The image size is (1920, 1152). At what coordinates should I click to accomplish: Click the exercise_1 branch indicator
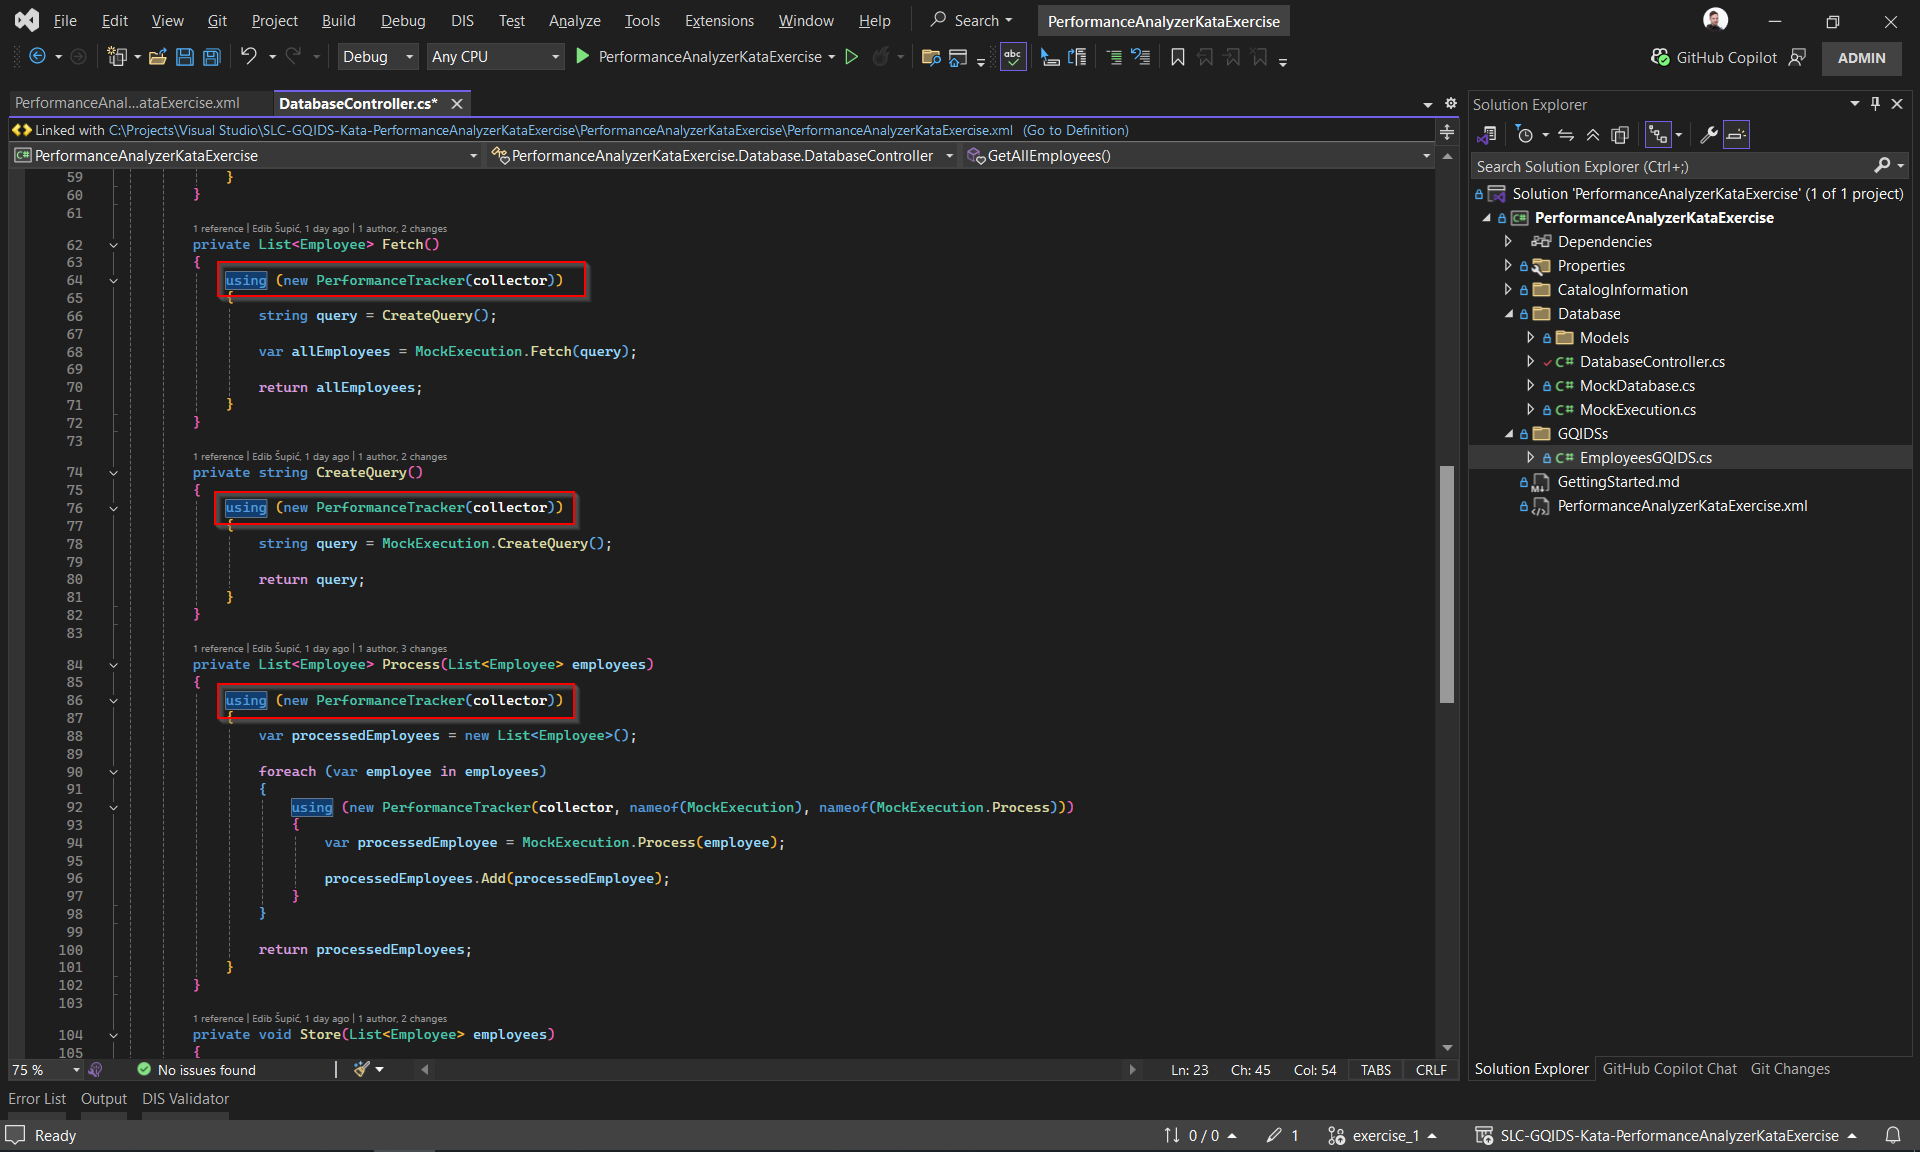coord(1381,1136)
